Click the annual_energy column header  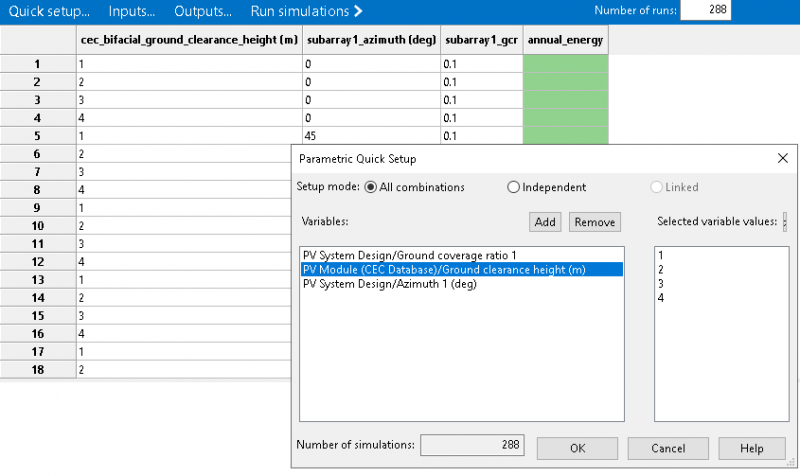(565, 39)
